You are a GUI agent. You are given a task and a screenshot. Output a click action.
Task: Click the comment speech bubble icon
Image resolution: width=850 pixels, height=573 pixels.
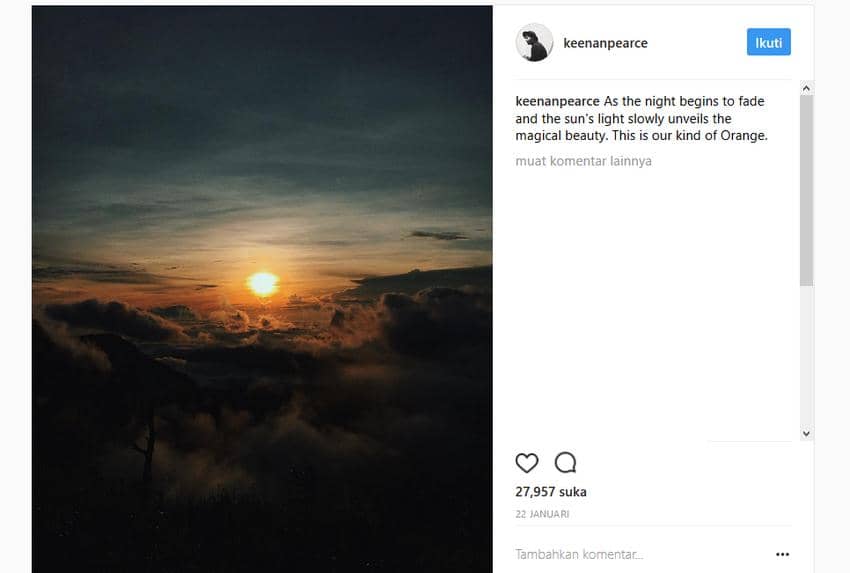click(565, 462)
